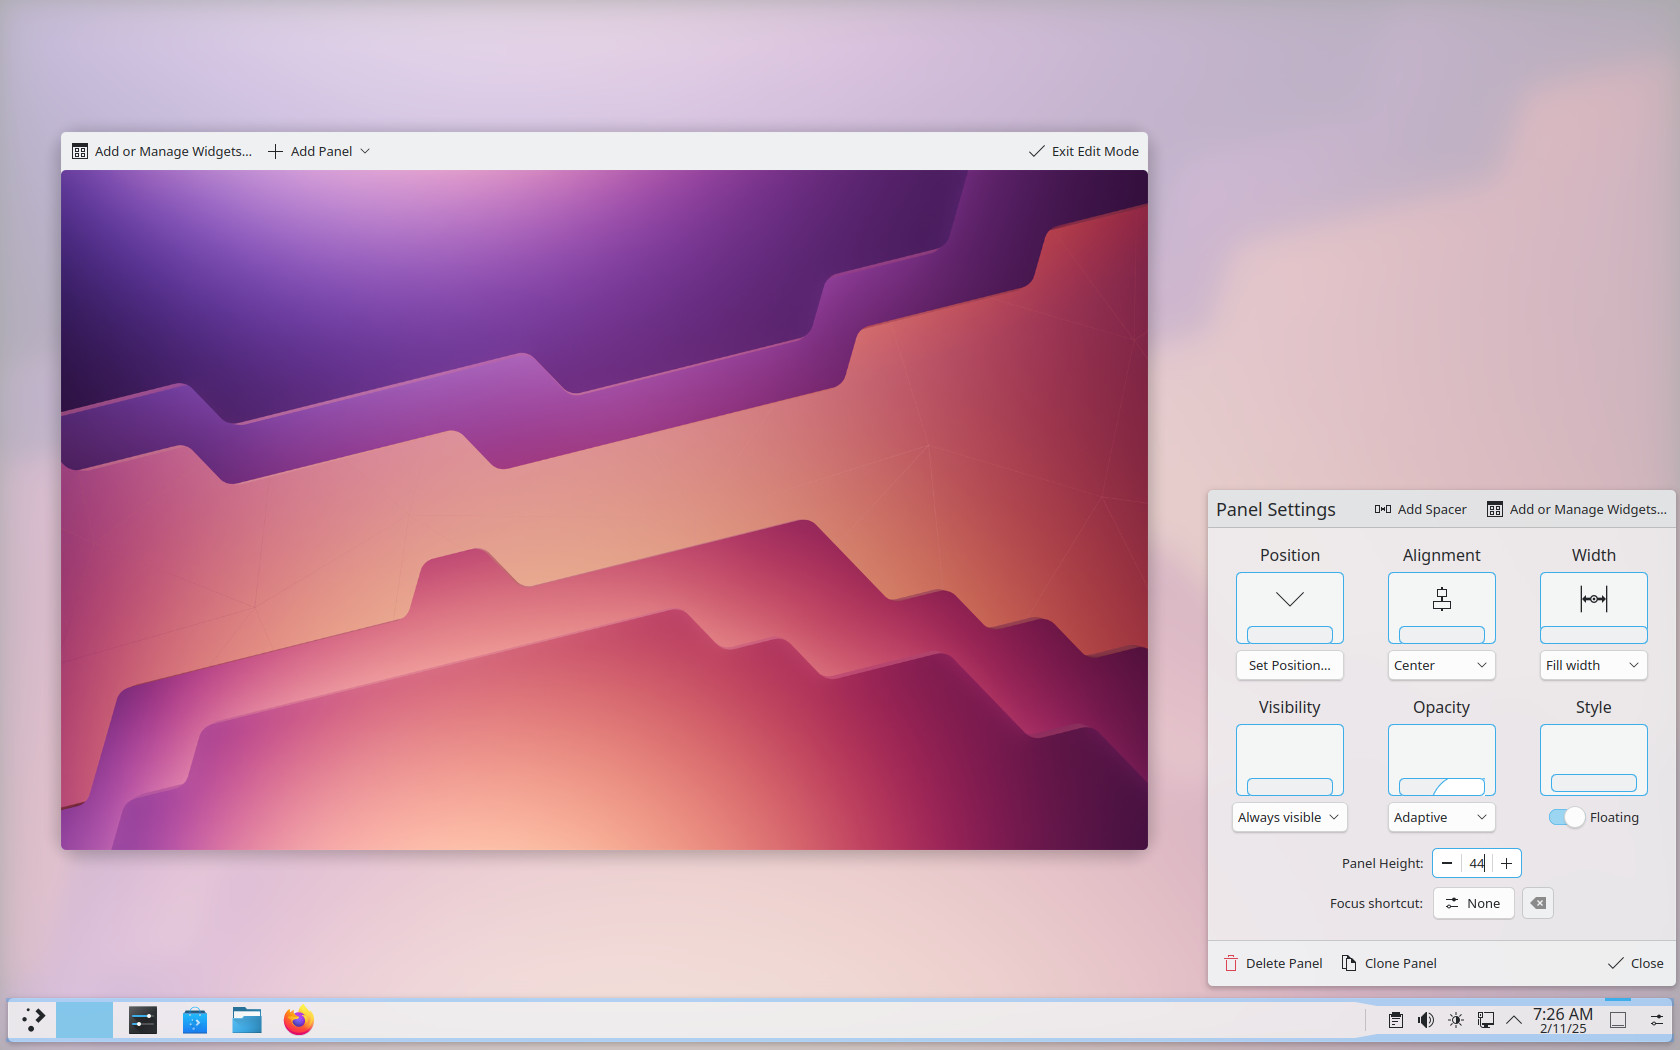Click the Position preview with down chevron
The height and width of the screenshot is (1050, 1680).
(1290, 608)
